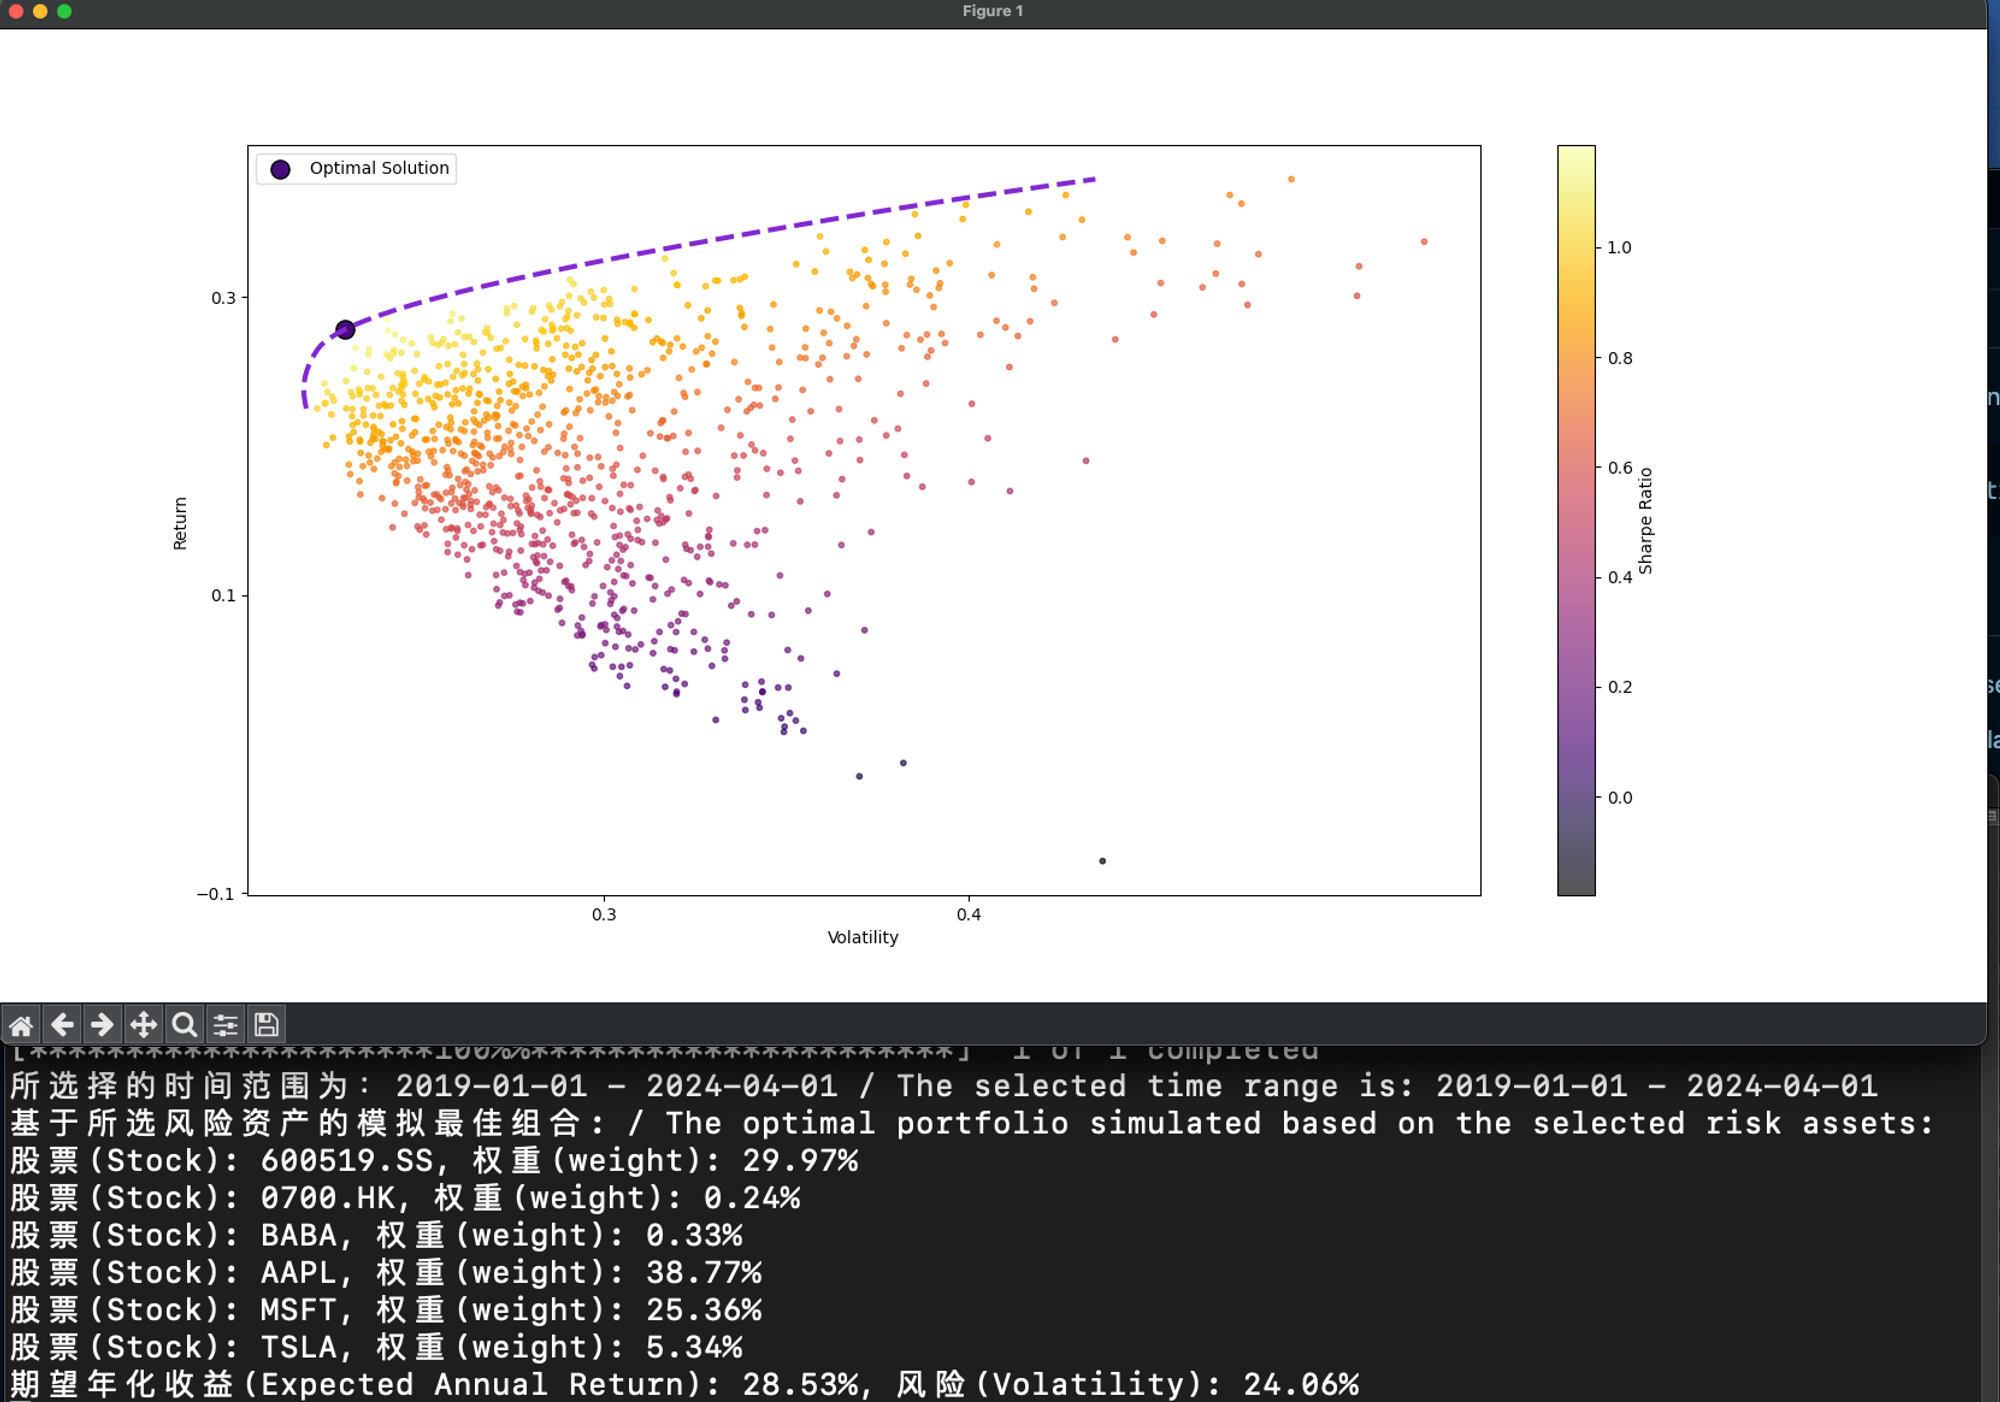
Task: Click the 1.0 tick on the colorbar
Action: point(1619,247)
